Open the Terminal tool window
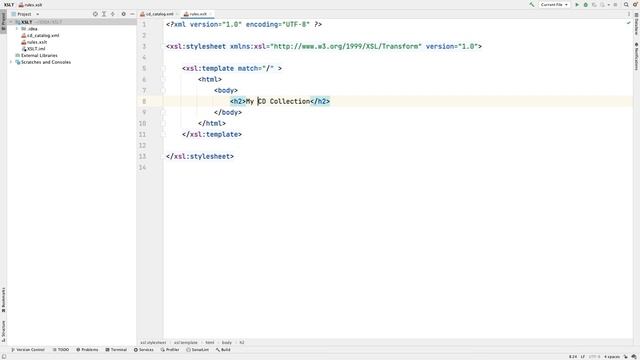The image size is (640, 360). [x=116, y=350]
